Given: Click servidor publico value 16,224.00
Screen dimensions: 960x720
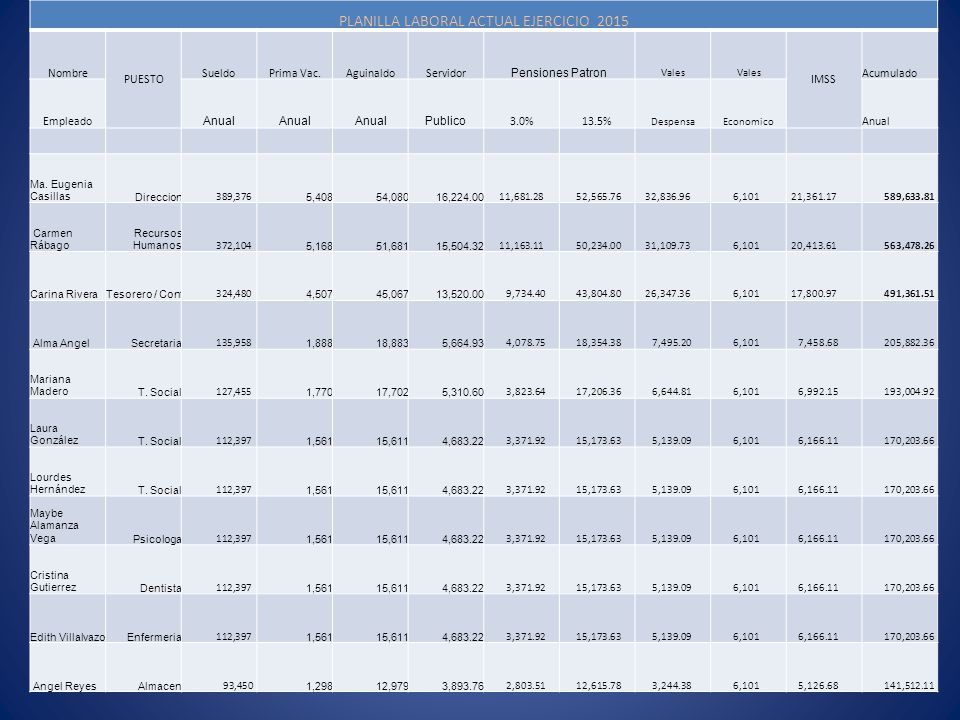Looking at the screenshot, I should pos(460,197).
